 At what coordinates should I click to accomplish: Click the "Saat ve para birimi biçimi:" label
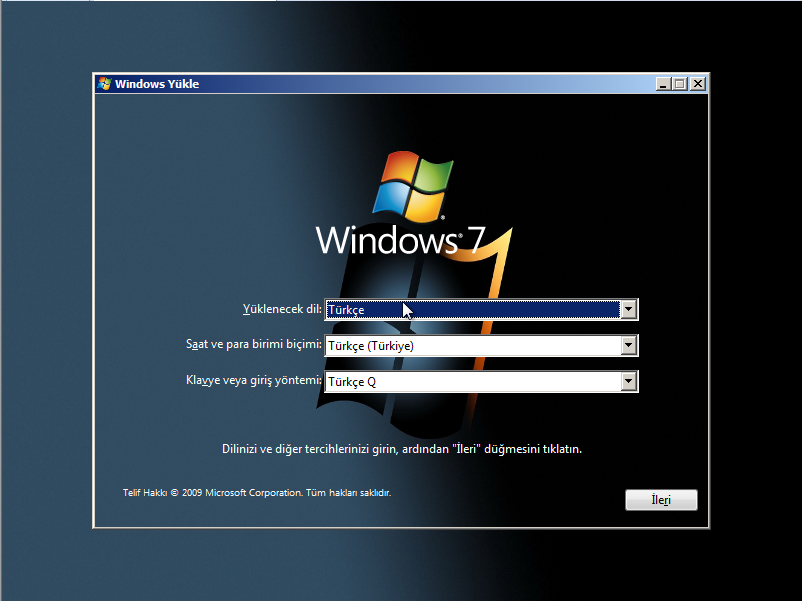coord(254,345)
